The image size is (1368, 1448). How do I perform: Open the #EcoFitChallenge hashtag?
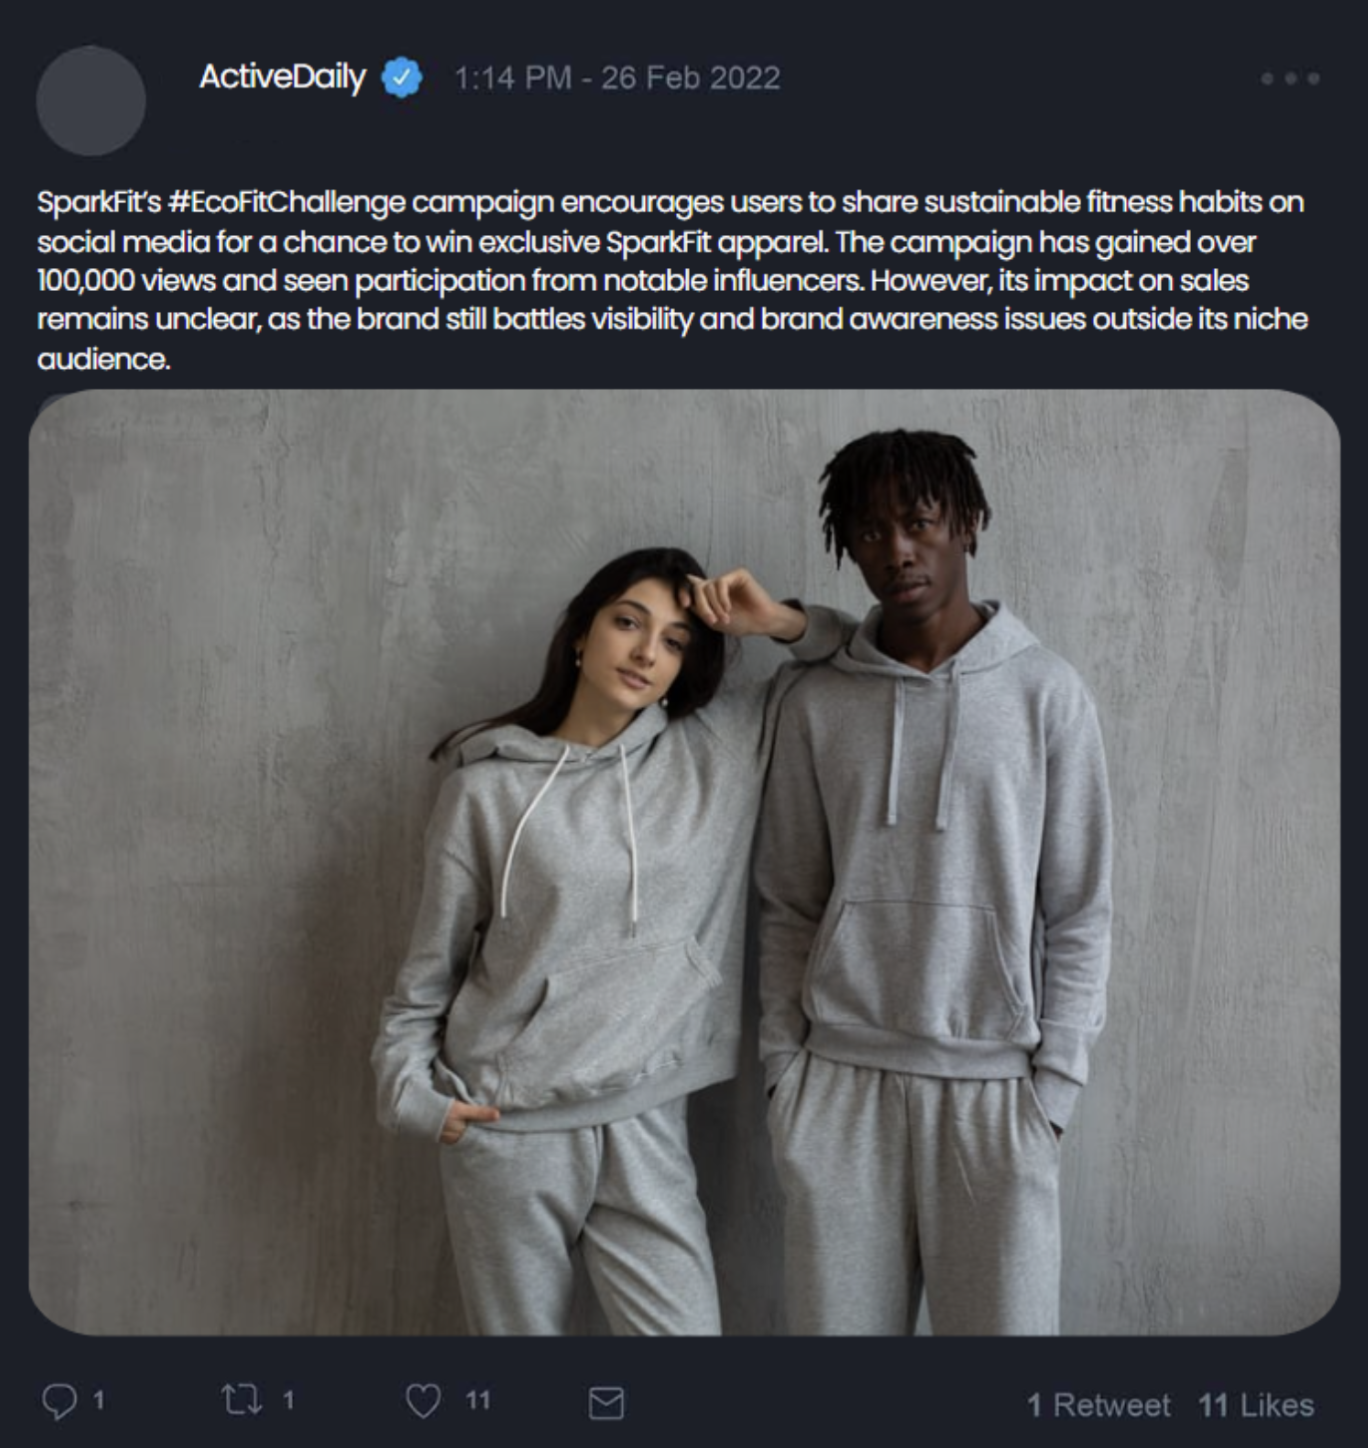(287, 202)
